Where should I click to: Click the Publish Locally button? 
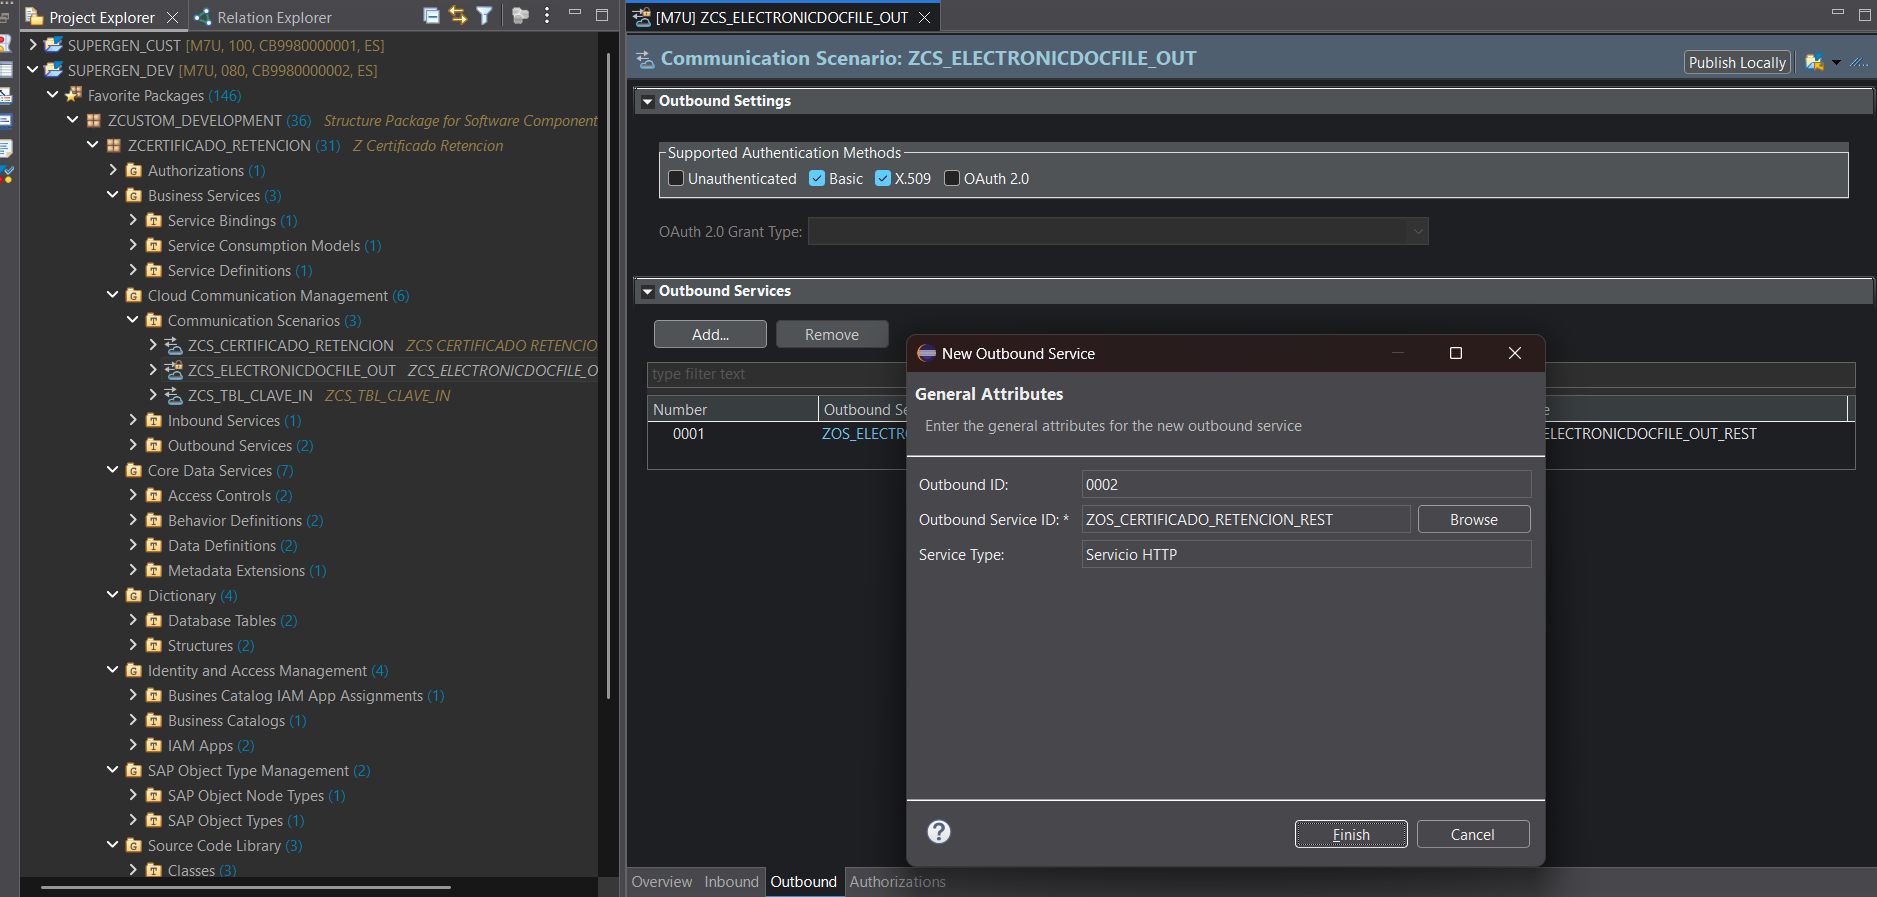point(1737,62)
